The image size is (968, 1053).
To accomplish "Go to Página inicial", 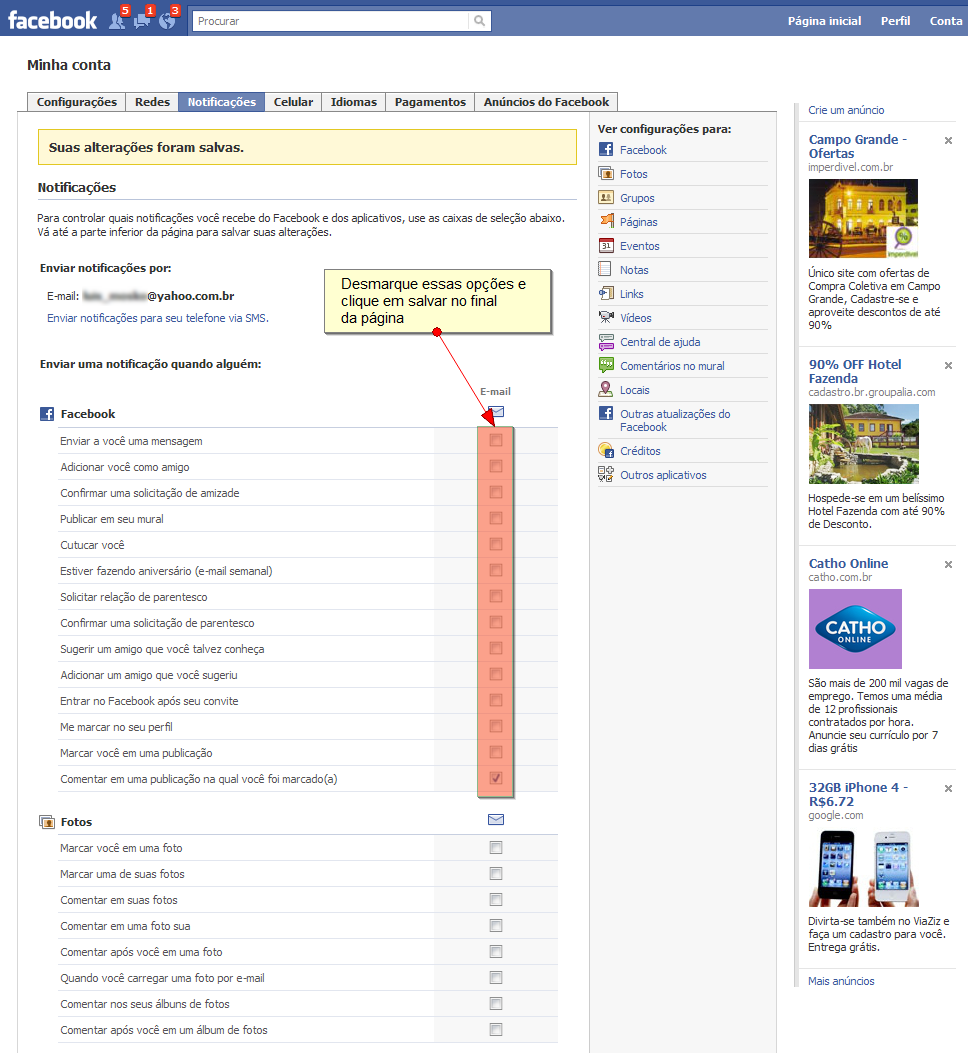I will coord(824,21).
